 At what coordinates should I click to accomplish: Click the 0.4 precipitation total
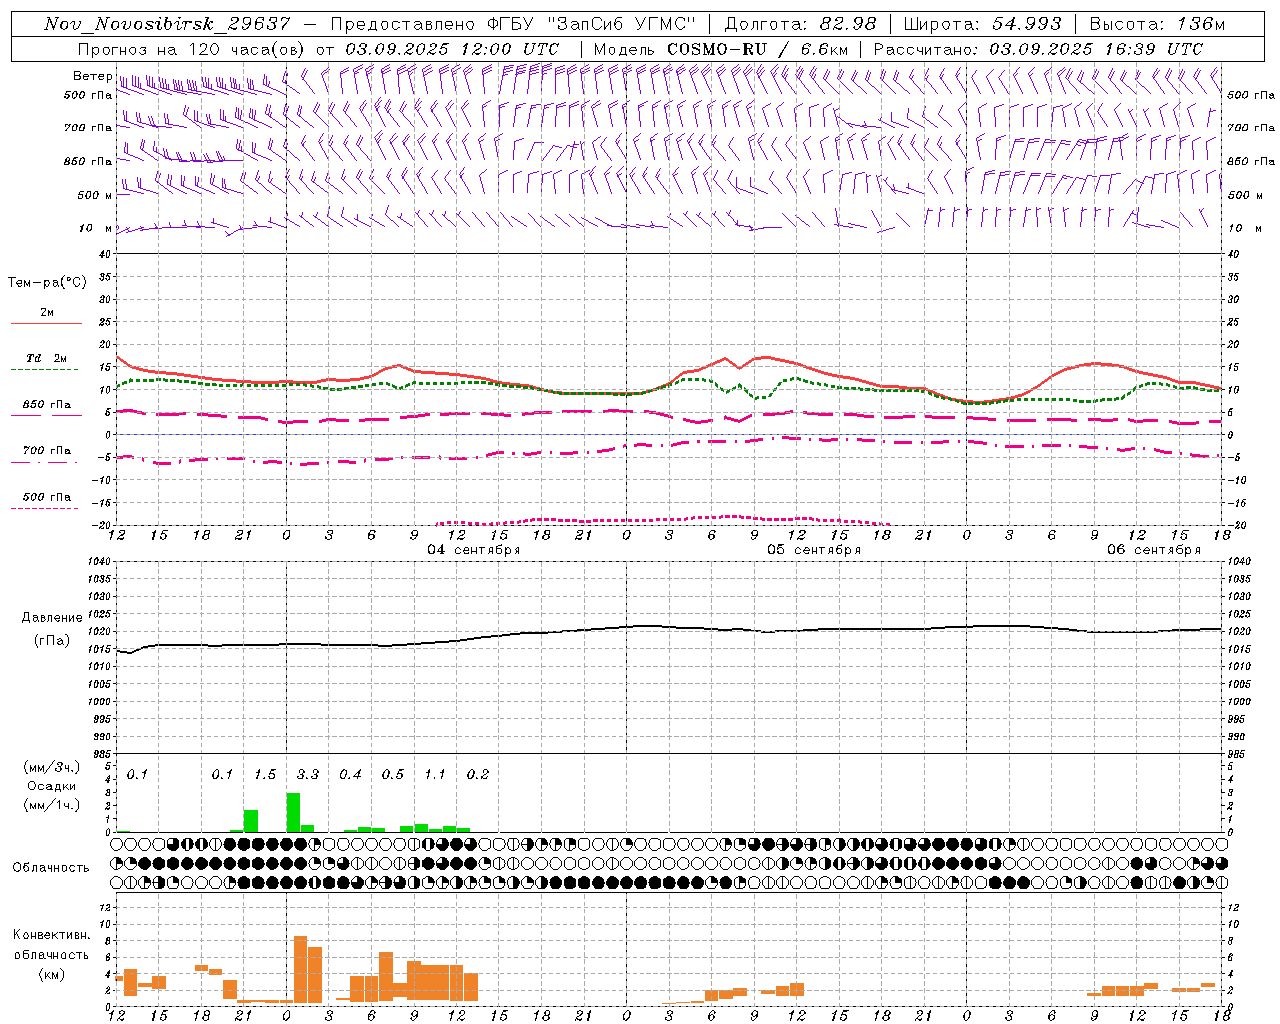tap(350, 774)
